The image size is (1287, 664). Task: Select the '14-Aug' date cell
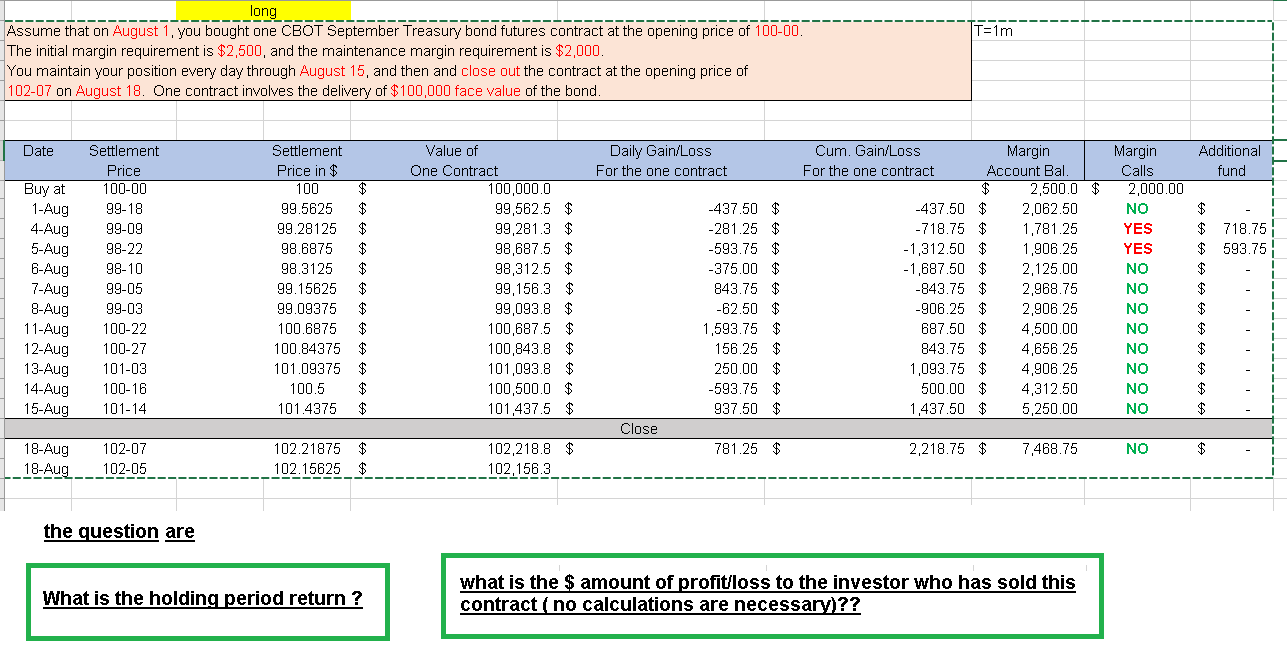pyautogui.click(x=47, y=389)
